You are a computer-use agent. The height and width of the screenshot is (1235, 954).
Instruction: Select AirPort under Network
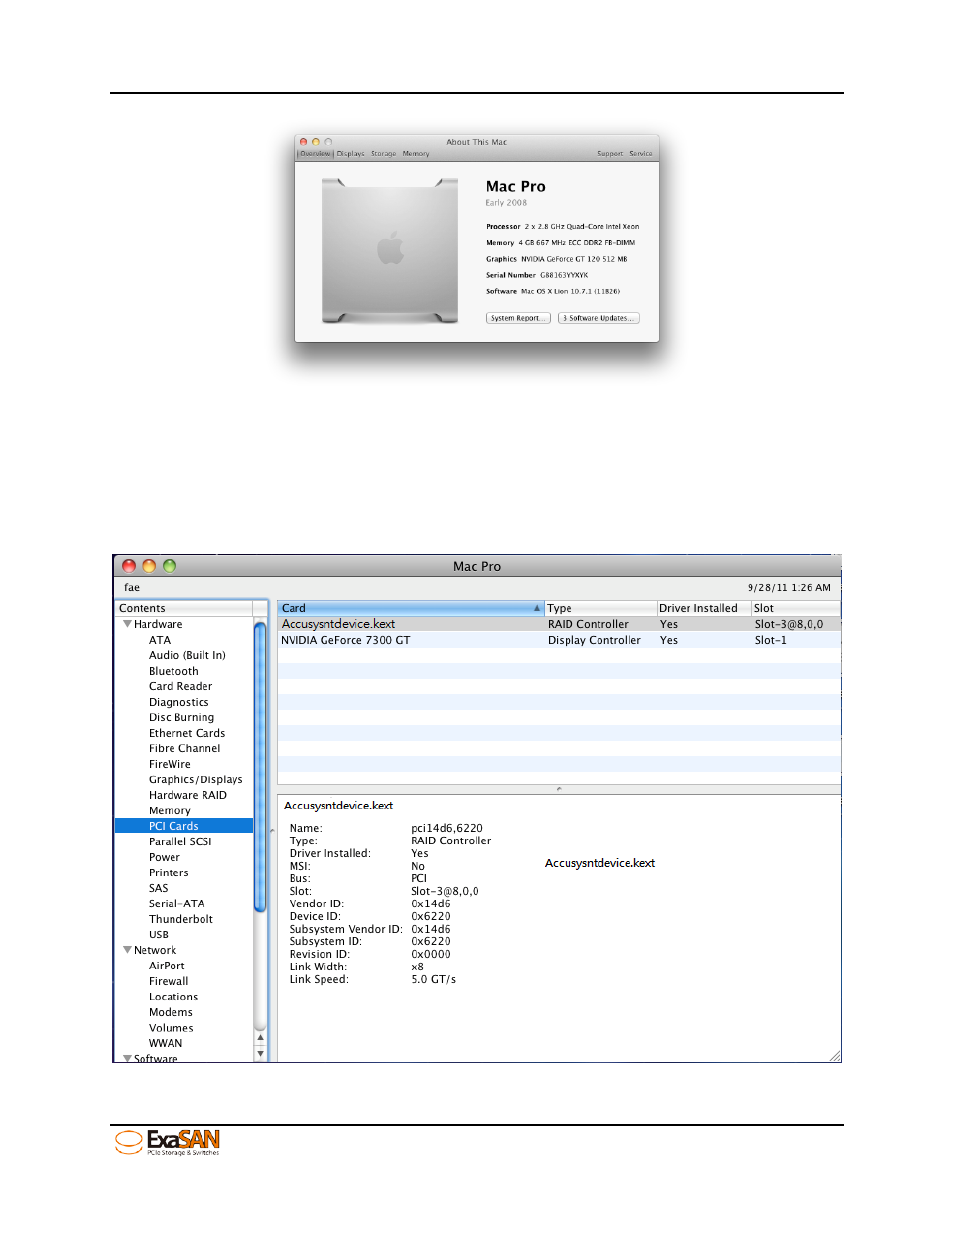click(x=166, y=965)
